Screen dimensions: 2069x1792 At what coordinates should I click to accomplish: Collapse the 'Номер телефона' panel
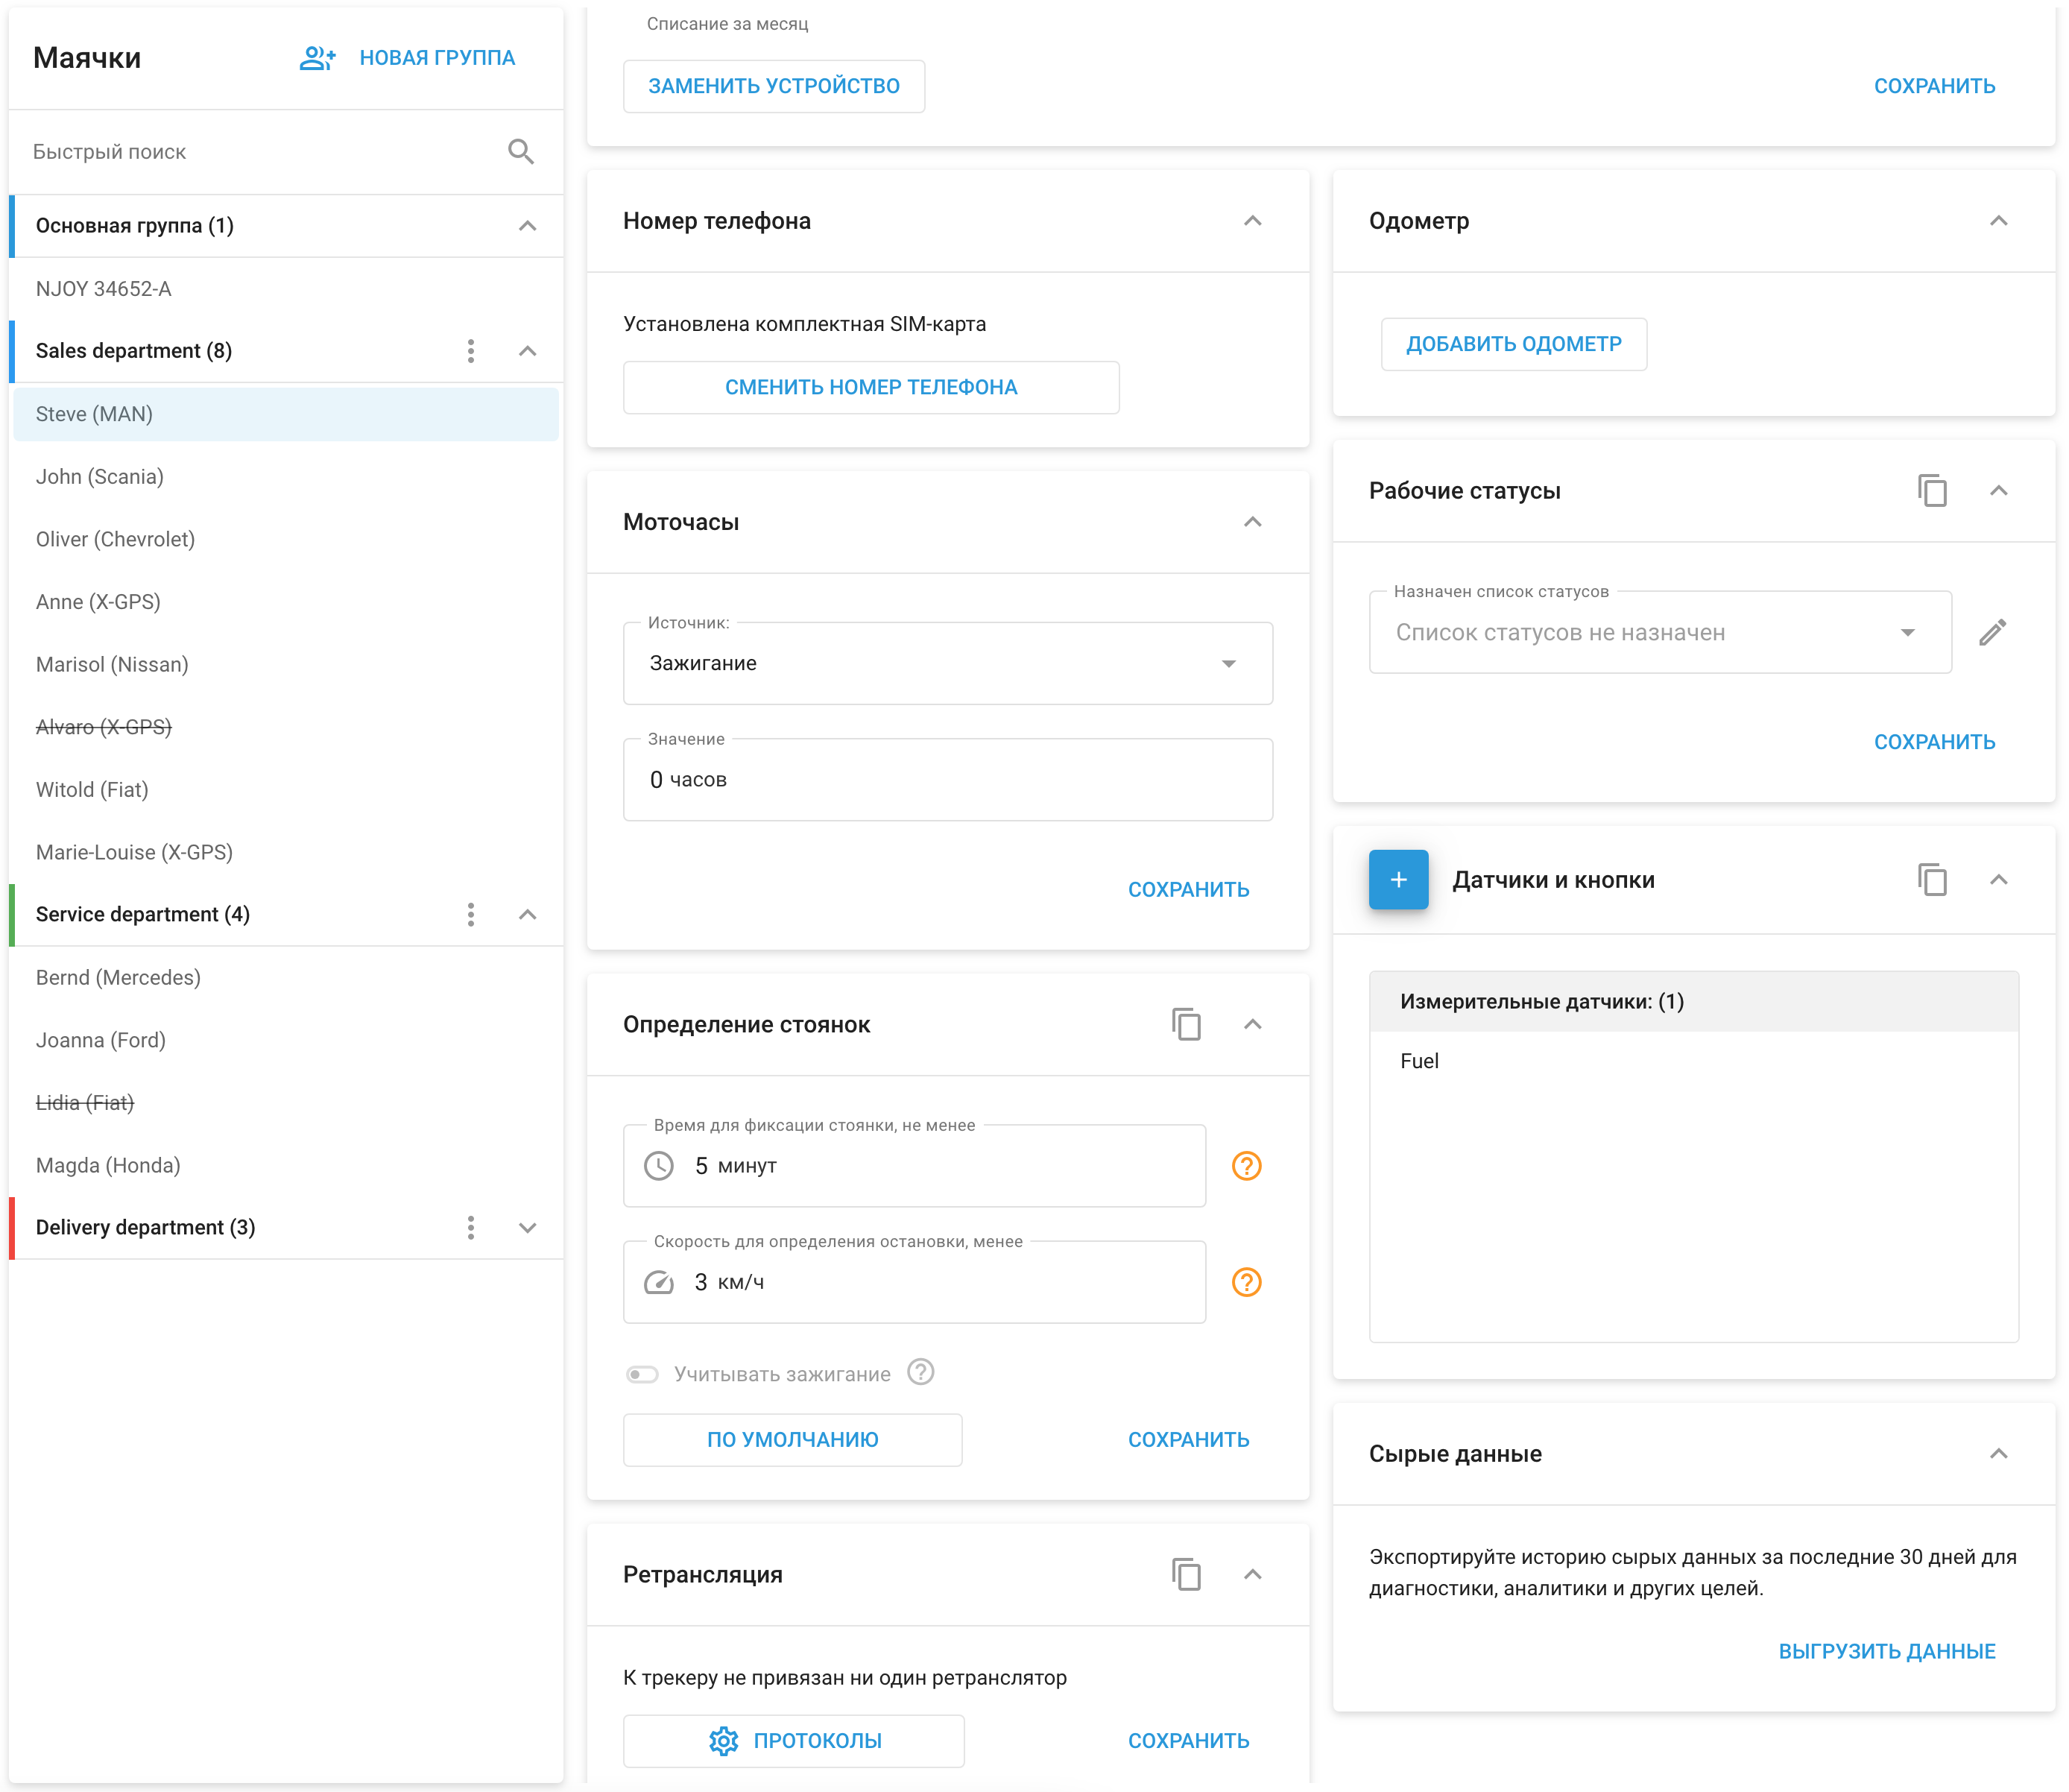[1252, 221]
